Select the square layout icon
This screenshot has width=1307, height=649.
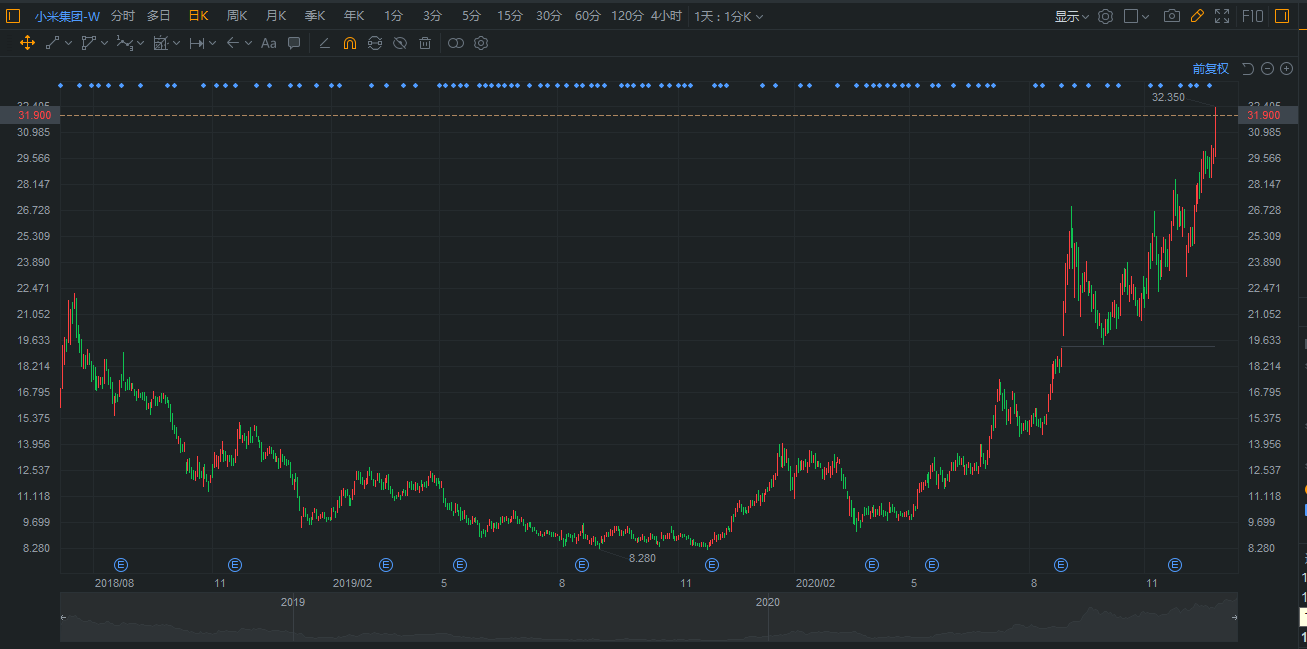[x=1131, y=16]
